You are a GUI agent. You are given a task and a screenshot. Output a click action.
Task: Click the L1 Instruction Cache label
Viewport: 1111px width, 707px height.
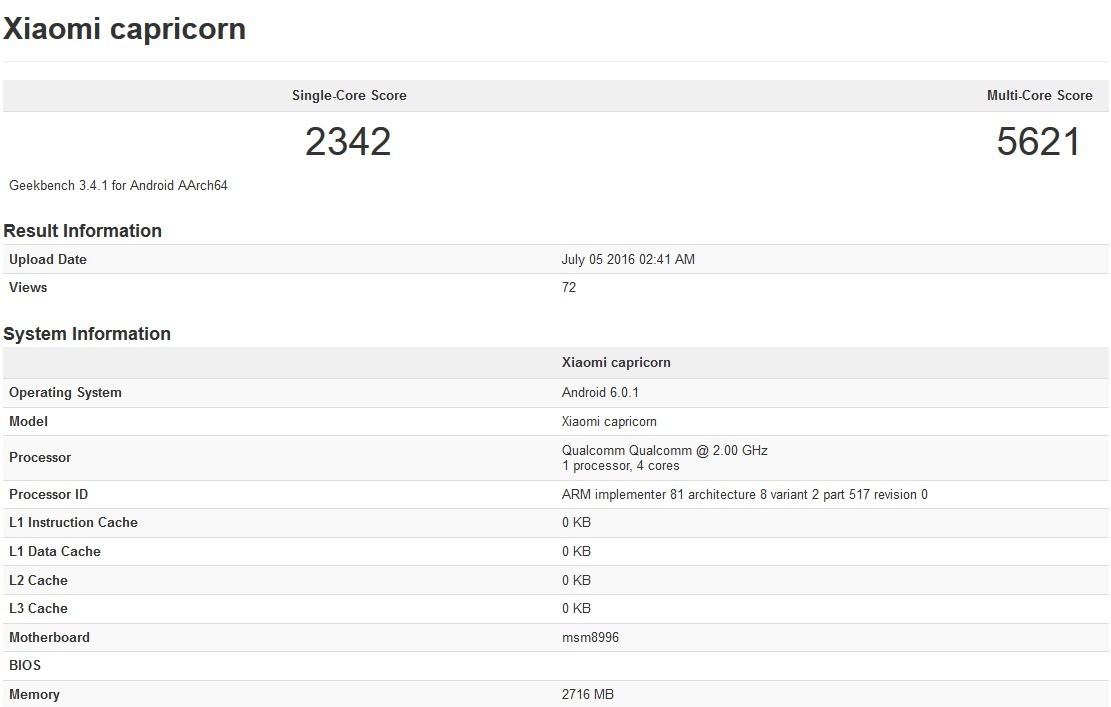(73, 523)
